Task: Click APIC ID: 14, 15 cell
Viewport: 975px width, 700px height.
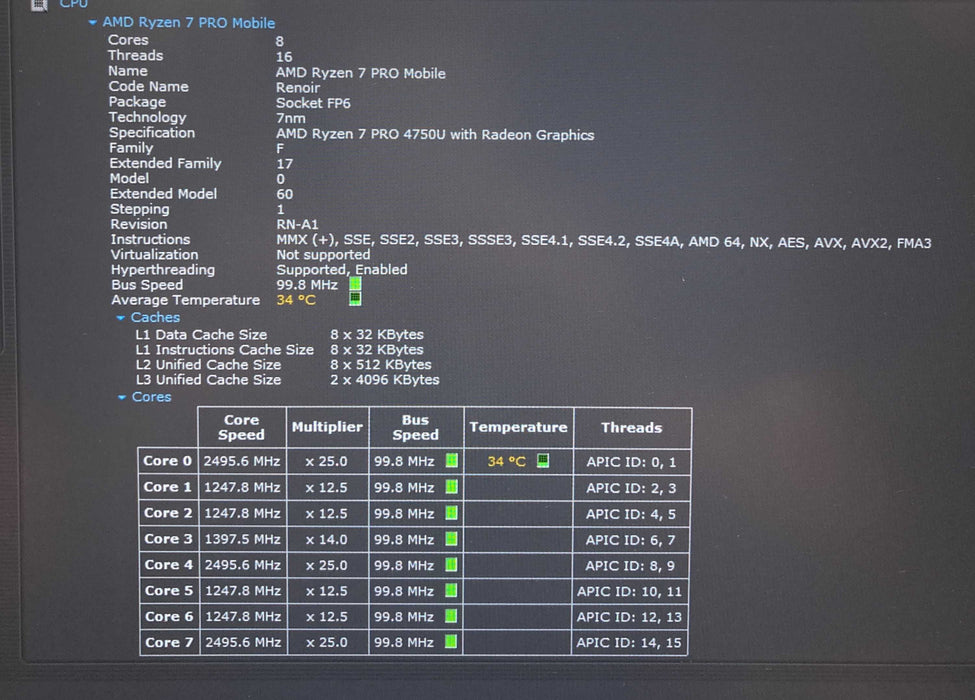Action: (x=629, y=643)
